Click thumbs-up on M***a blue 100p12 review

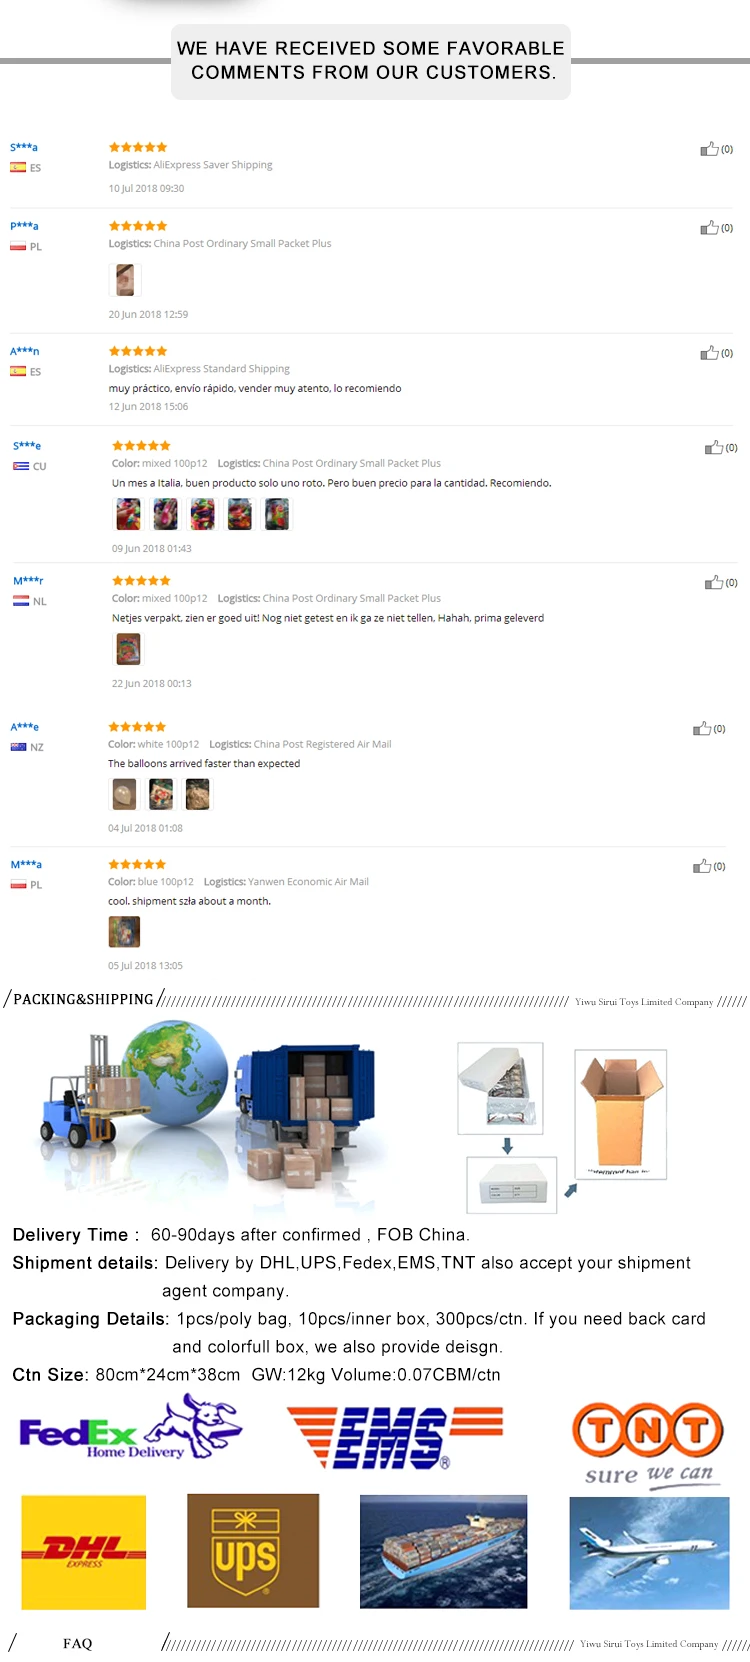tap(702, 866)
